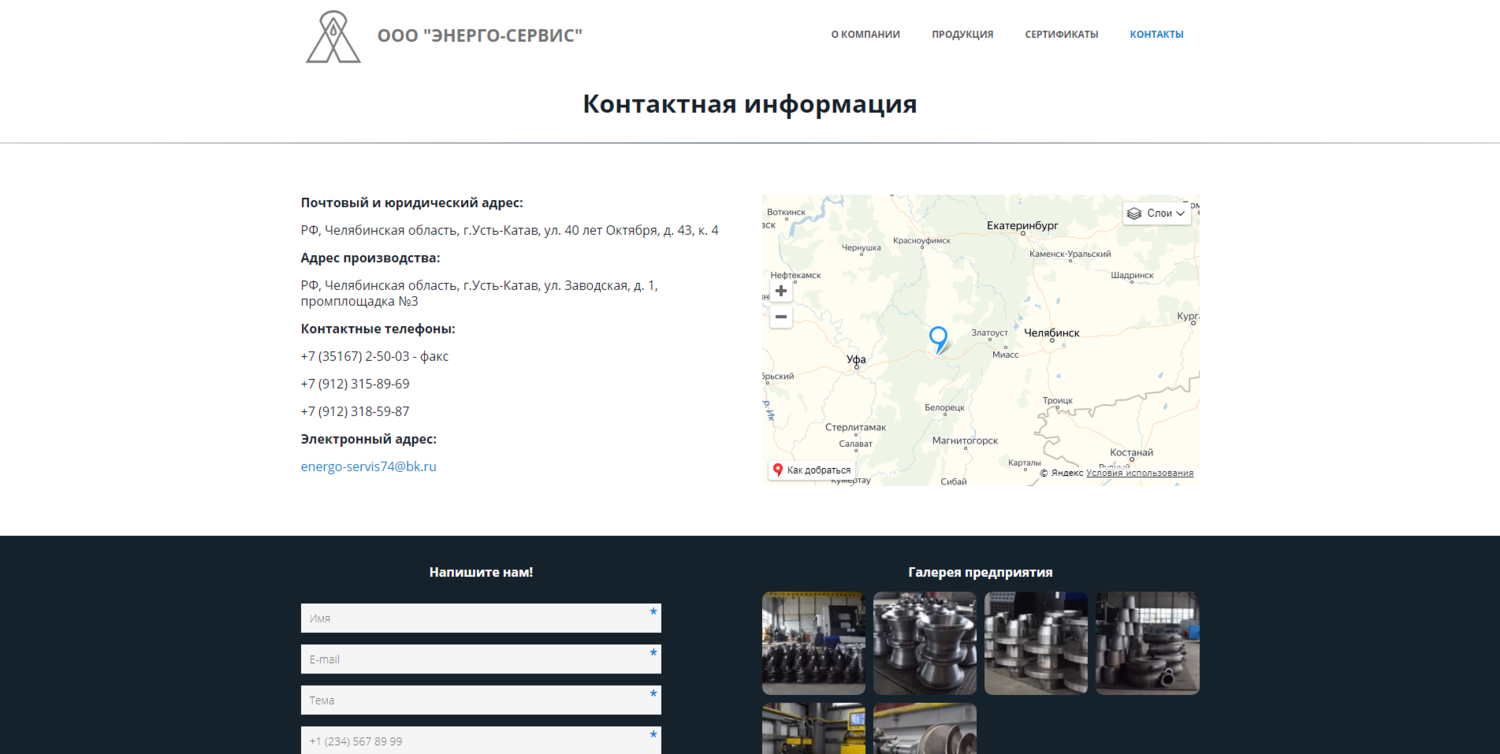This screenshot has height=754, width=1500.
Task: Click the Магнитогорск label on map
Action: pyautogui.click(x=965, y=440)
